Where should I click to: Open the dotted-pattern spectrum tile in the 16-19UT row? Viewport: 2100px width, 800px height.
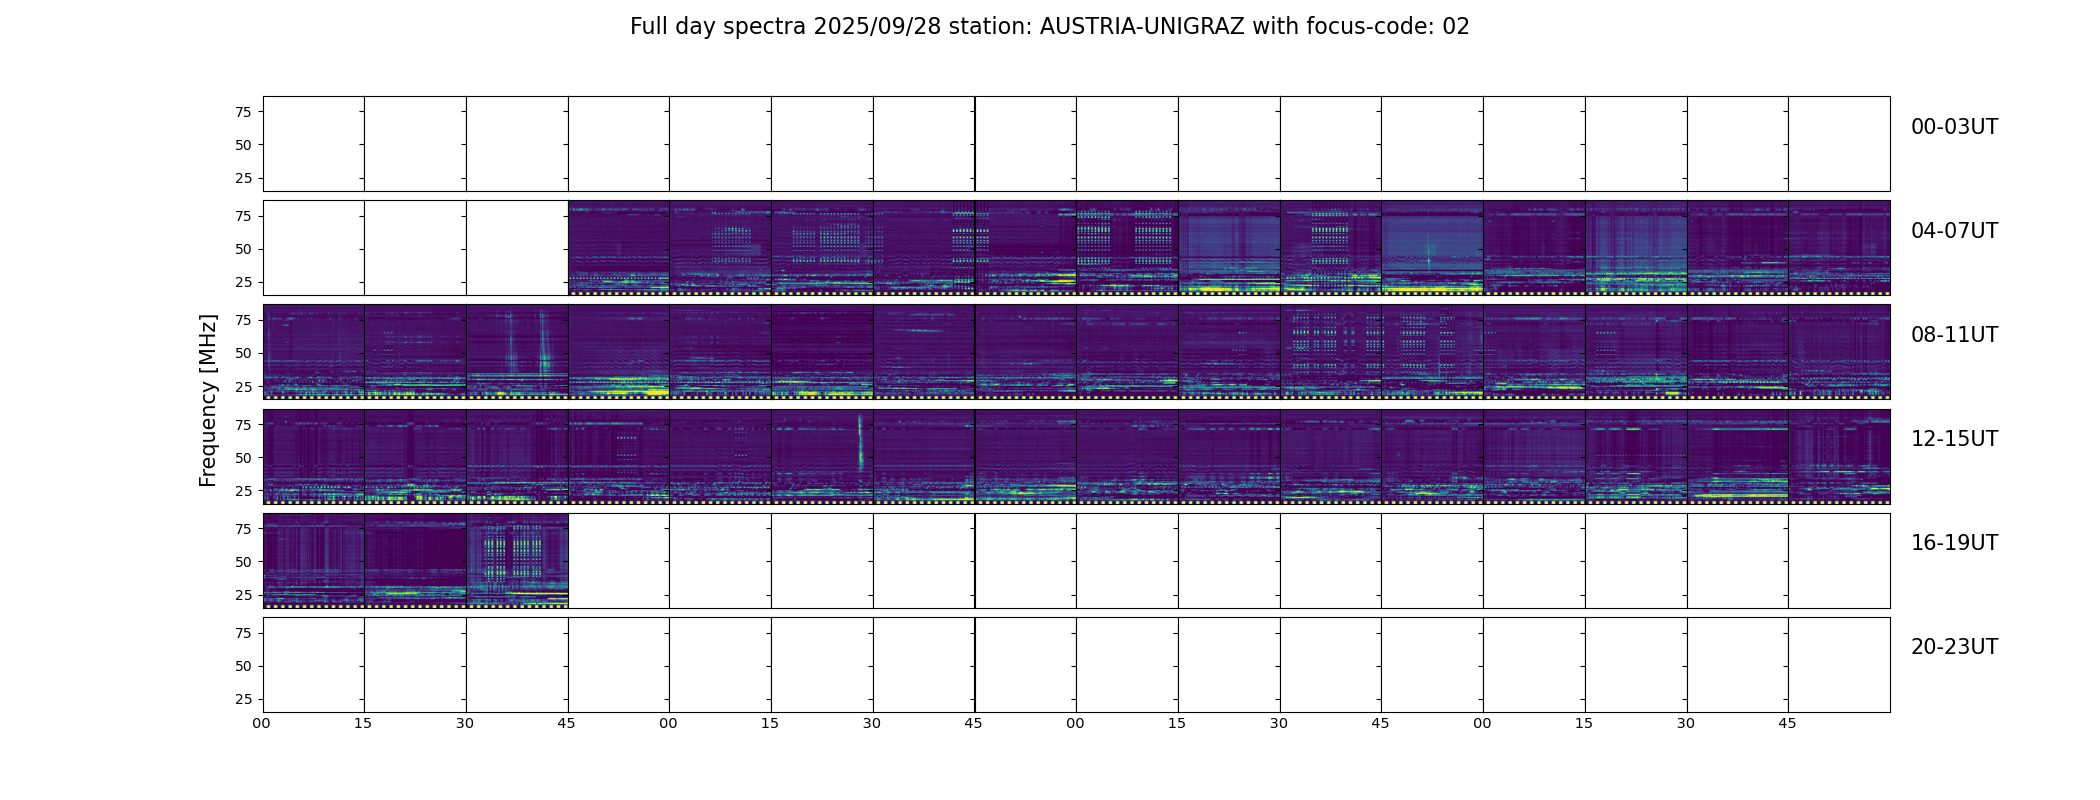tap(517, 560)
